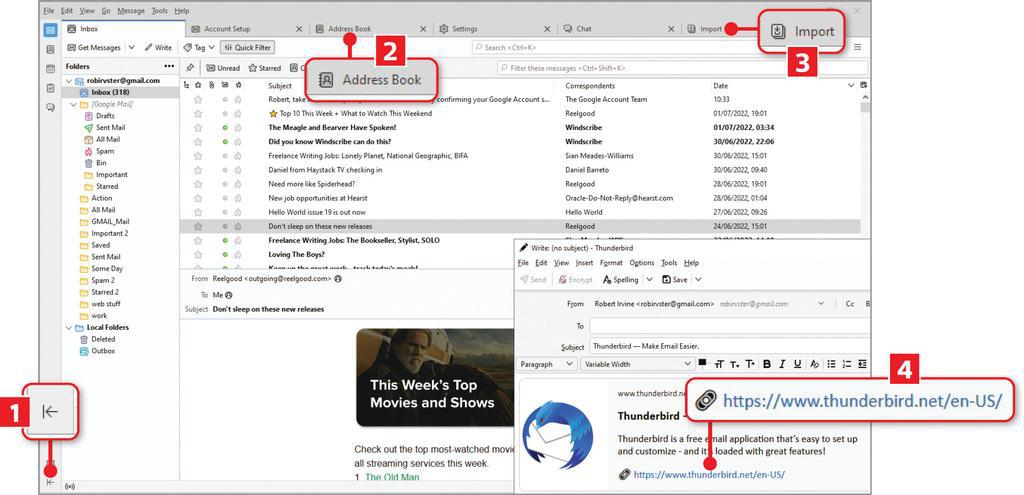Apply underline in the compose window
This screenshot has width=1024, height=495.
coord(795,364)
